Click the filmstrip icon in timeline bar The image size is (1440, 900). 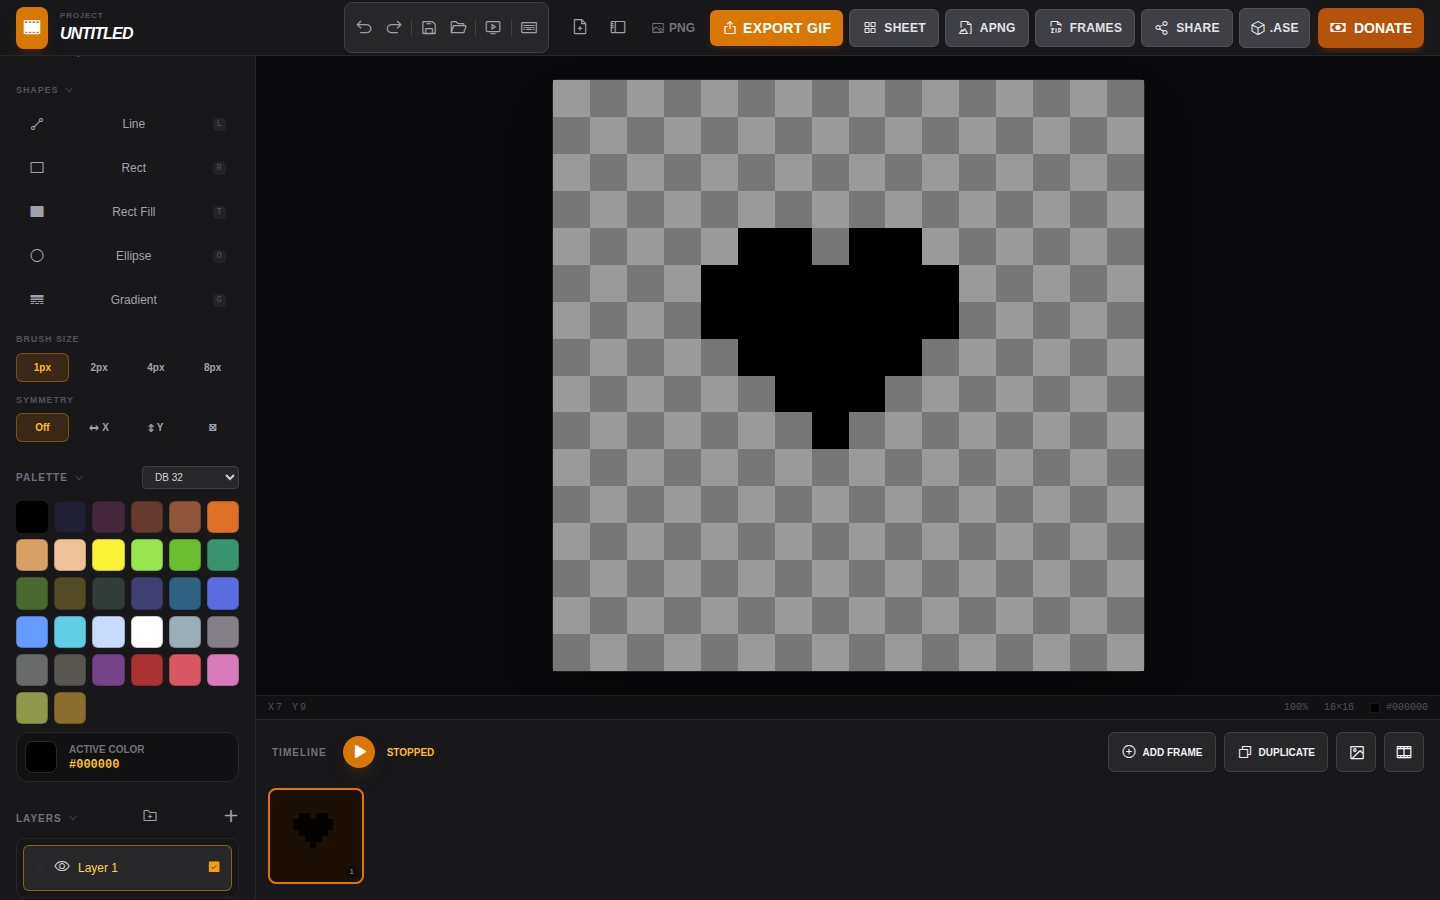[x=1404, y=752]
